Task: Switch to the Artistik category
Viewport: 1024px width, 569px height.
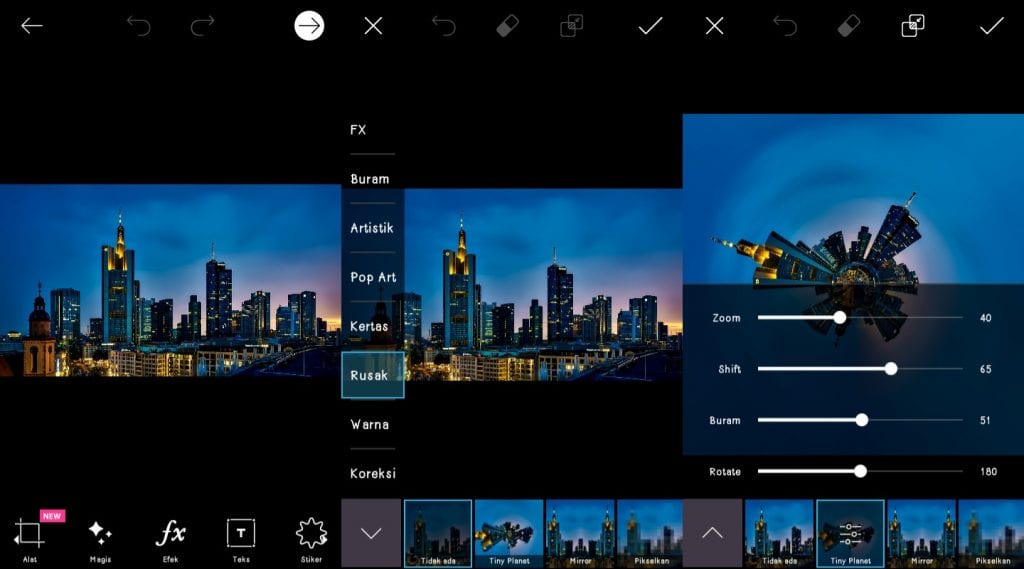Action: pyautogui.click(x=372, y=228)
